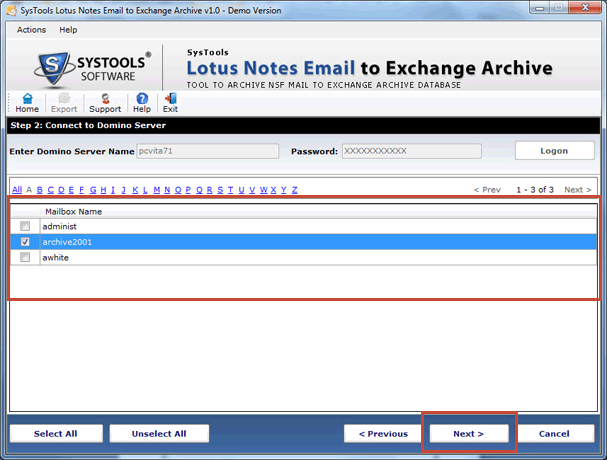The height and width of the screenshot is (460, 607).
Task: Filter mailboxes by letter T
Action: click(230, 190)
